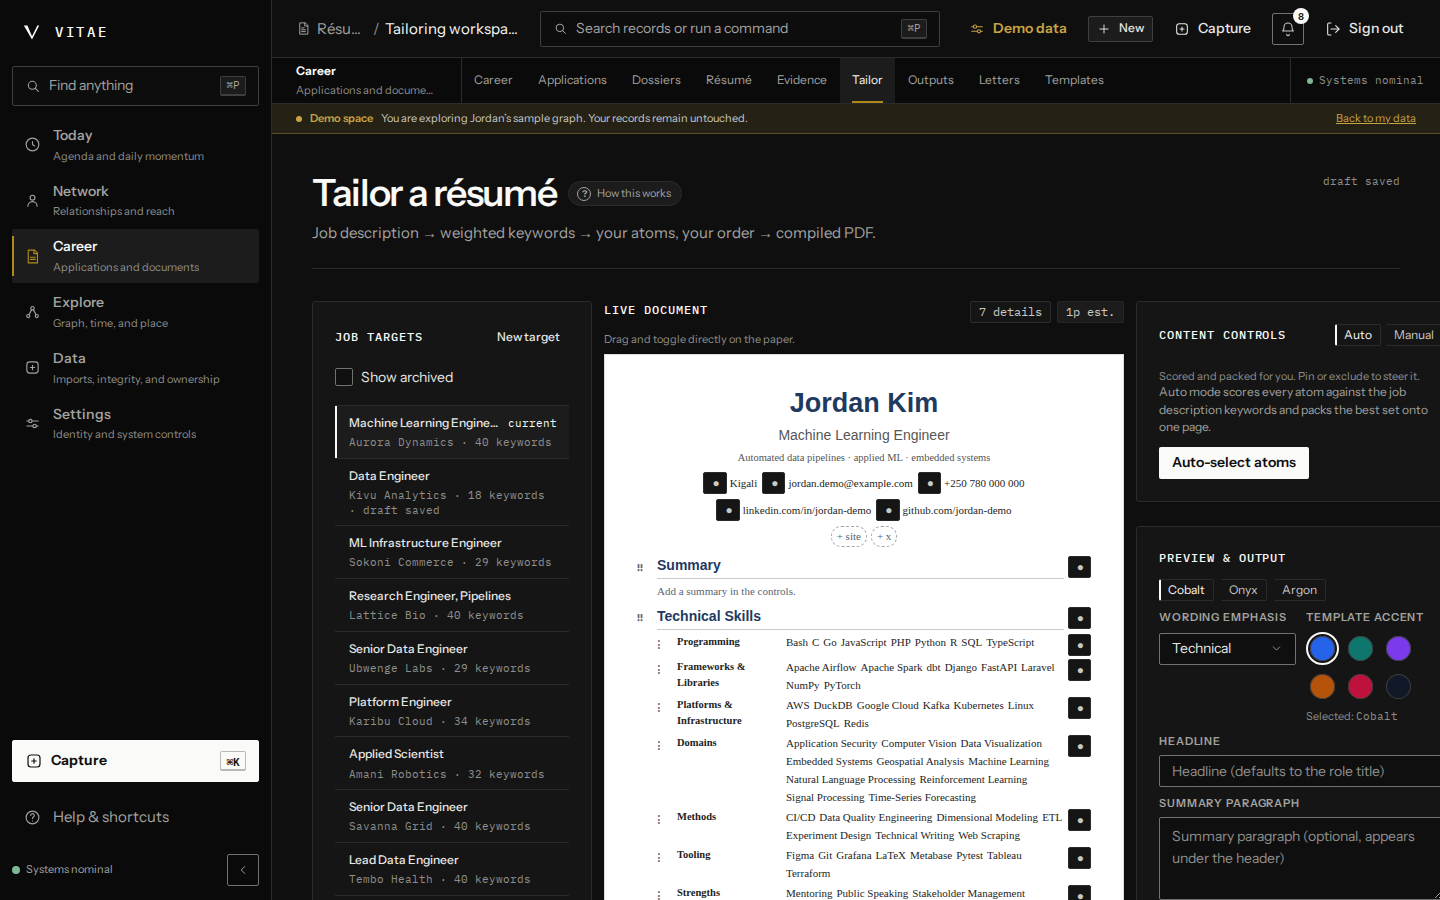Viewport: 1440px width, 900px height.
Task: Click the Network person icon in sidebar
Action: (33, 201)
